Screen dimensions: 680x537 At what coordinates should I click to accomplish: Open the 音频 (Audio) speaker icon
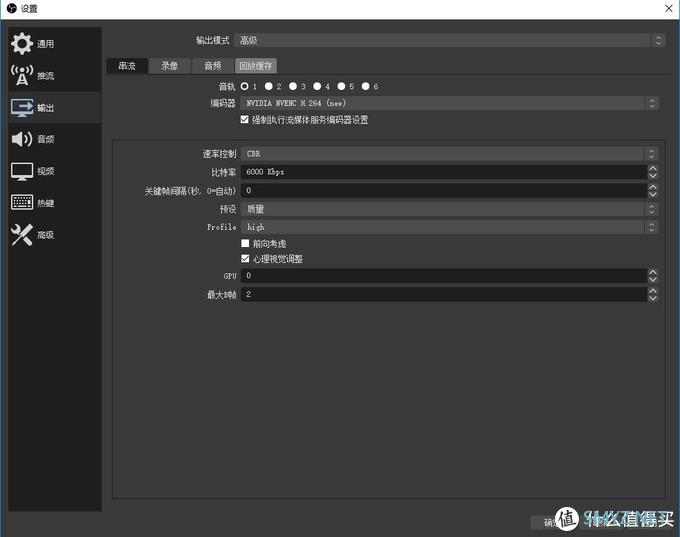[22, 139]
